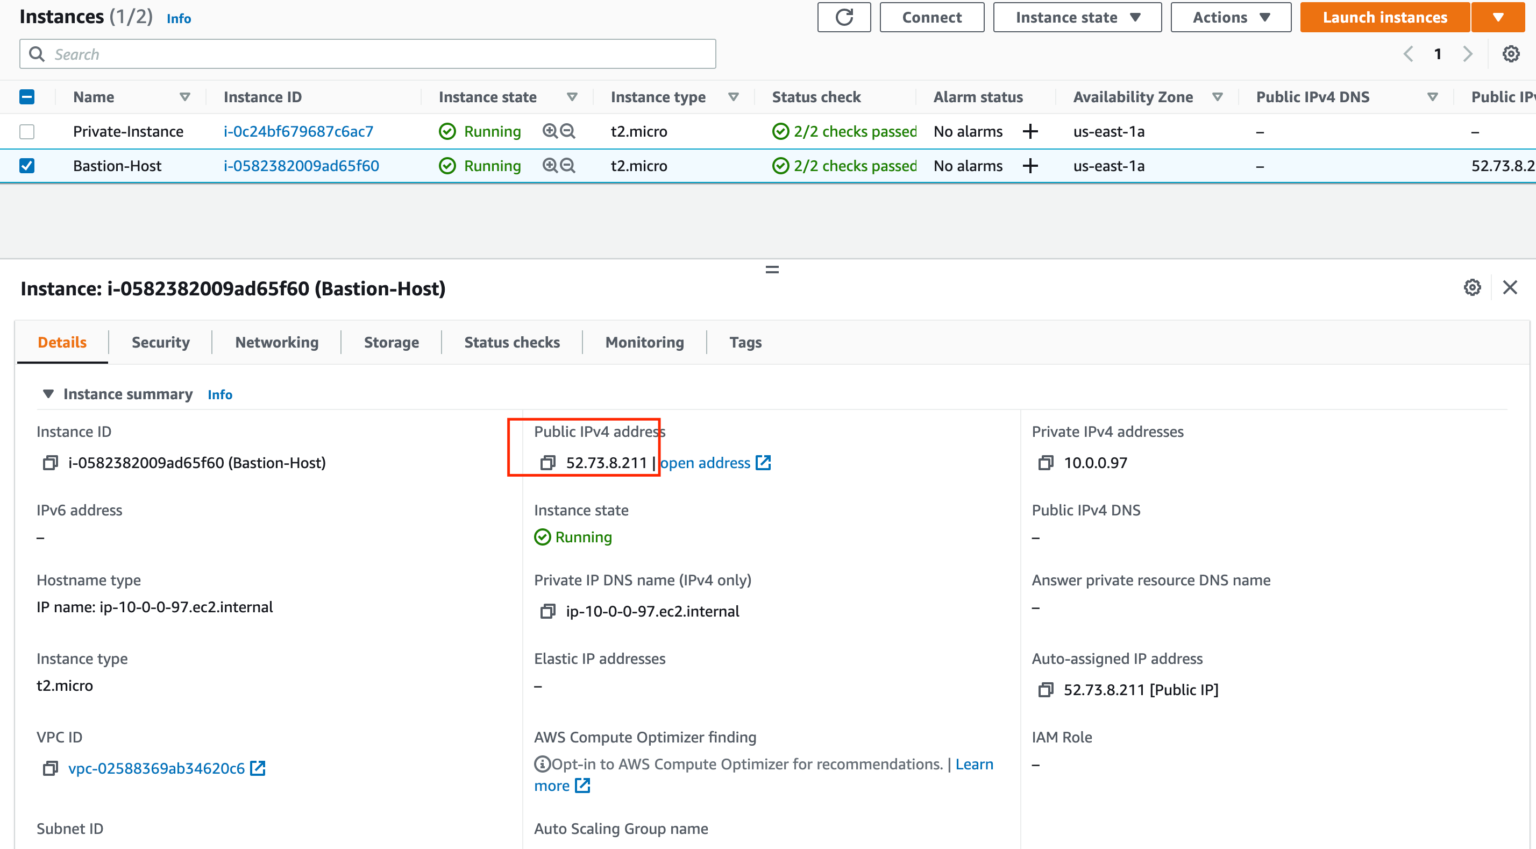The image size is (1536, 849).
Task: Refresh the instances list
Action: [x=843, y=17]
